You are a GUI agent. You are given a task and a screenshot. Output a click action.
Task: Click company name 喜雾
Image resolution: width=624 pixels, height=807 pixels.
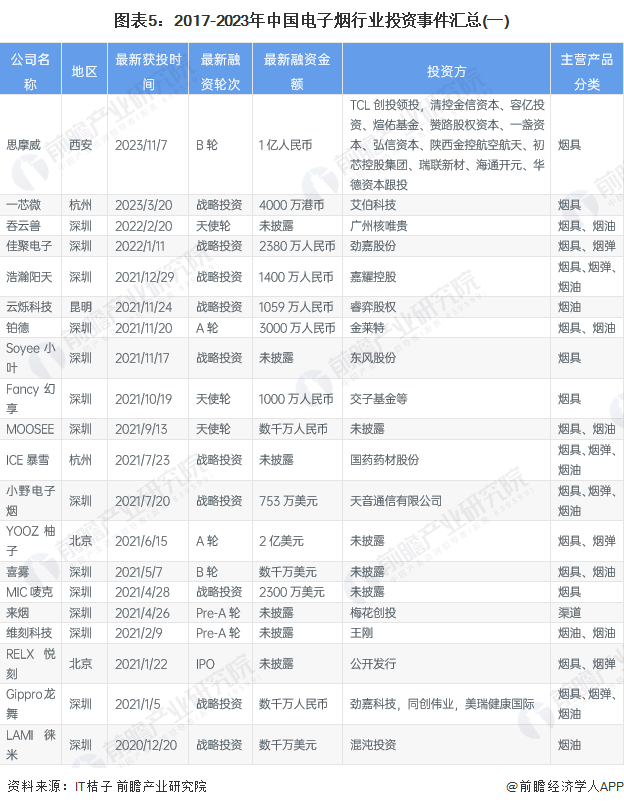click(x=18, y=572)
